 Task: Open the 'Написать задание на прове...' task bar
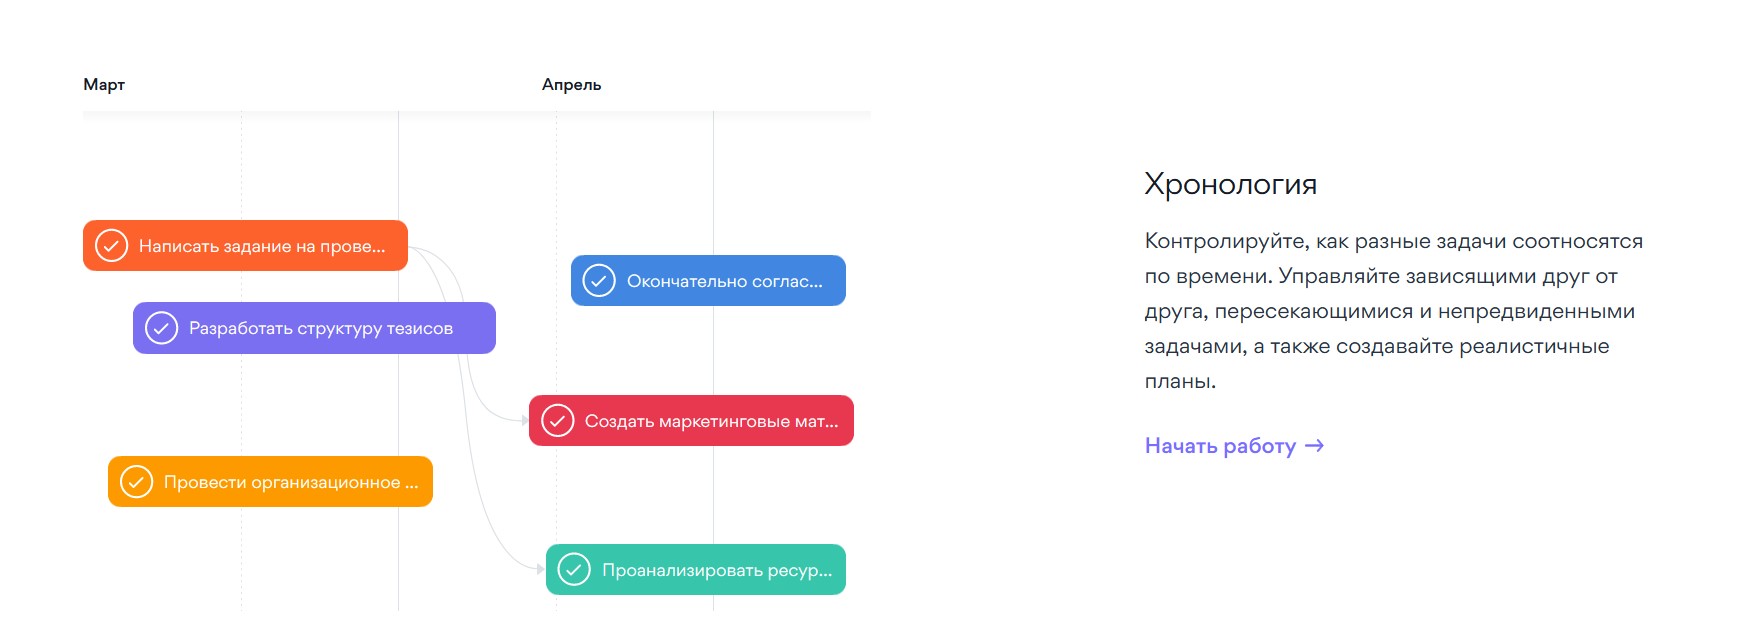click(x=262, y=246)
